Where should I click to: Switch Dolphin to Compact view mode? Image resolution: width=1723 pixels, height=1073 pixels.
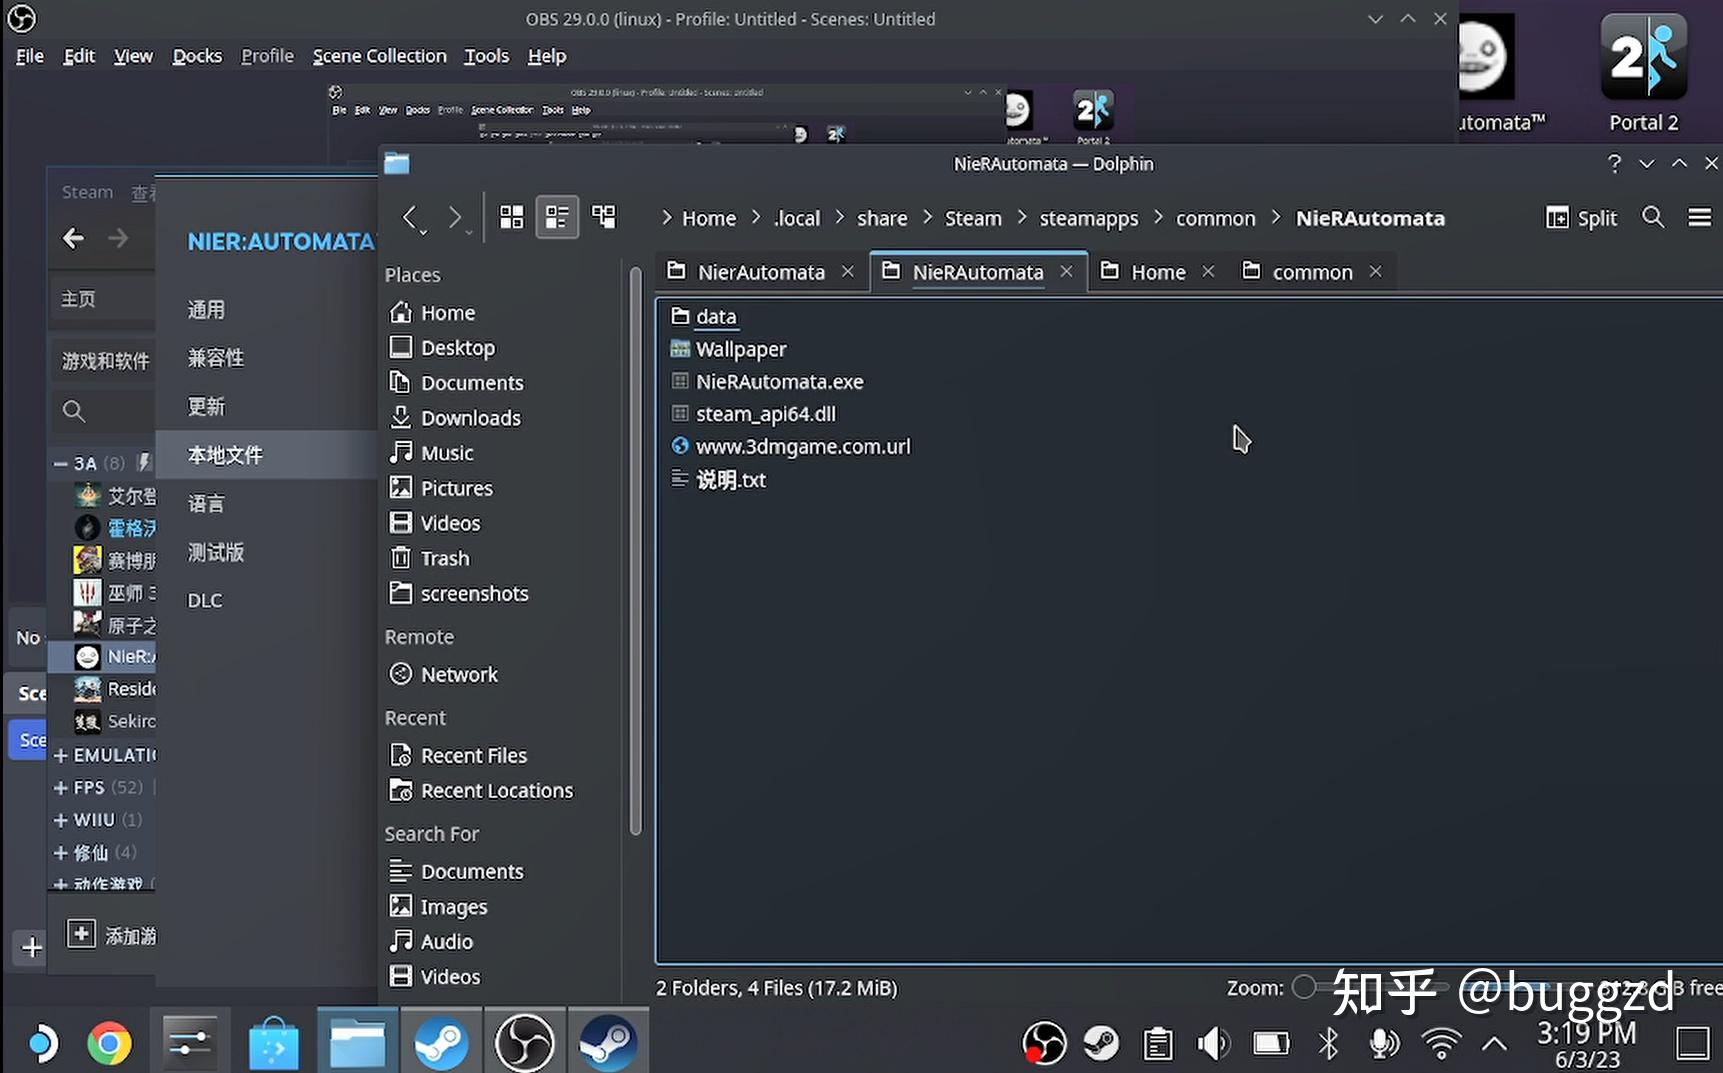[557, 217]
